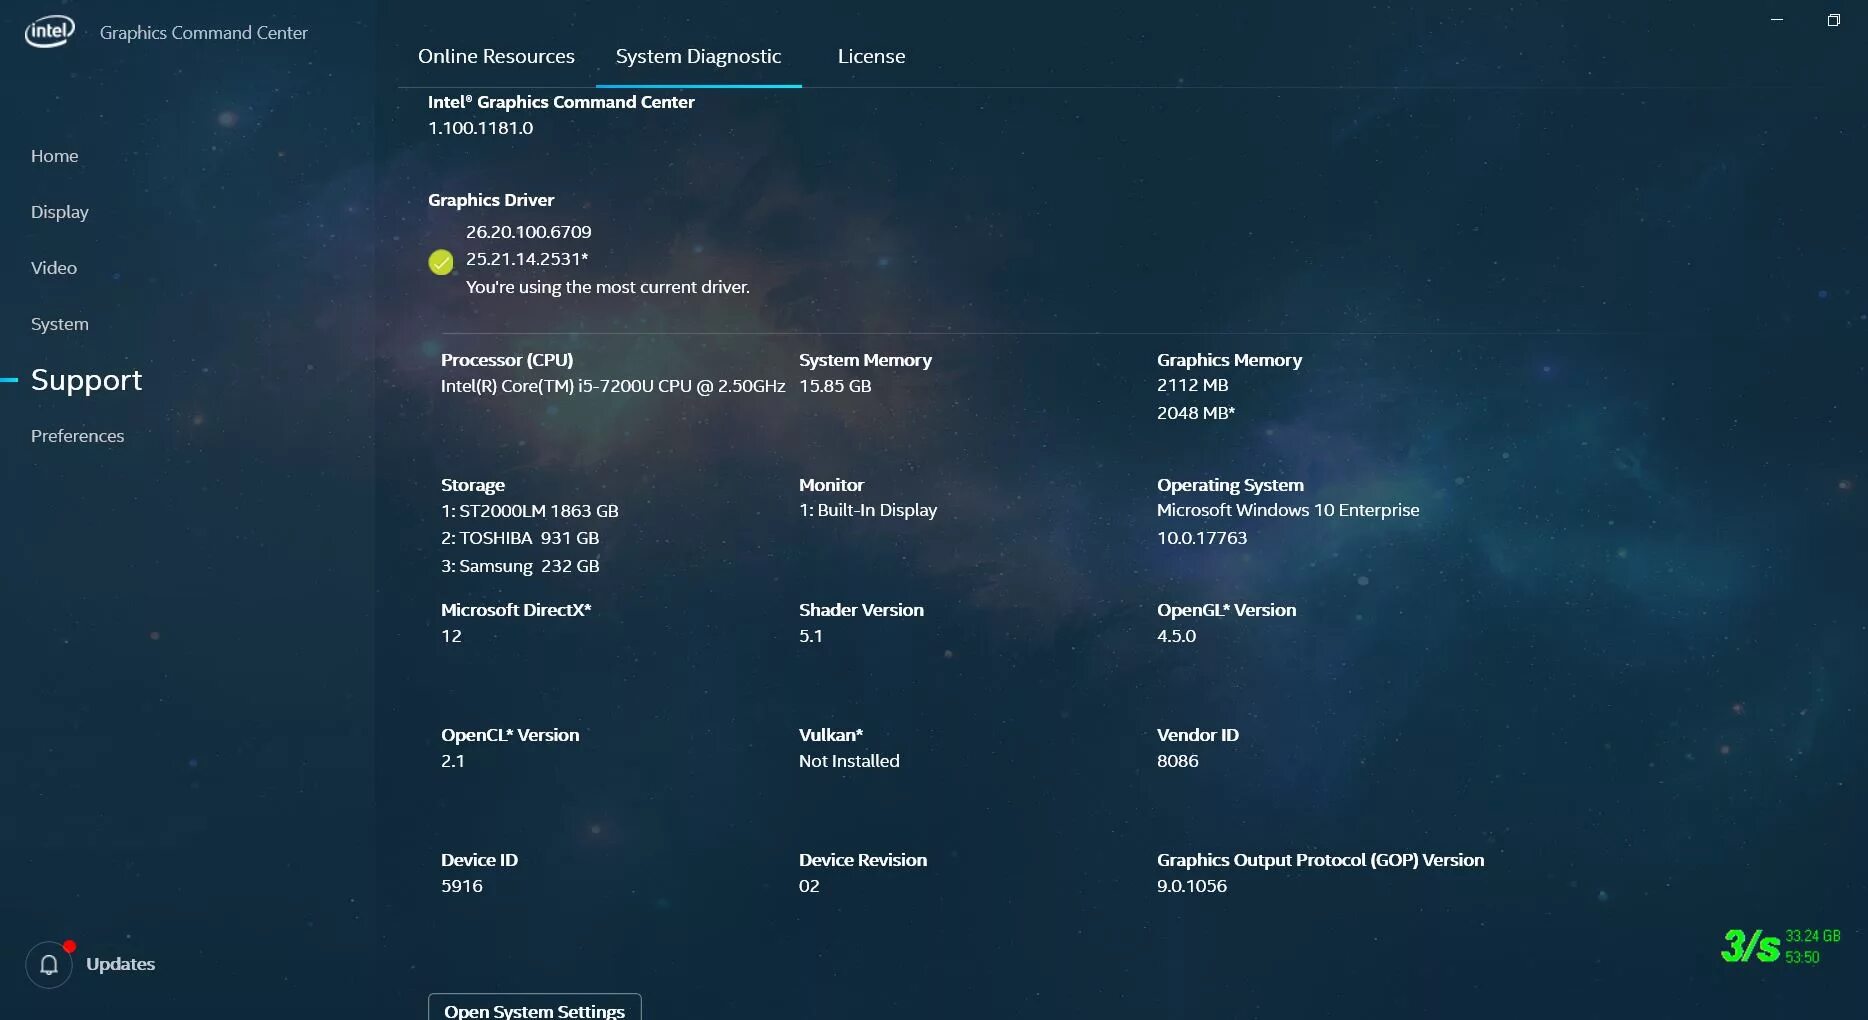Click driver version 25.21.14.2531*
This screenshot has width=1868, height=1020.
point(527,259)
